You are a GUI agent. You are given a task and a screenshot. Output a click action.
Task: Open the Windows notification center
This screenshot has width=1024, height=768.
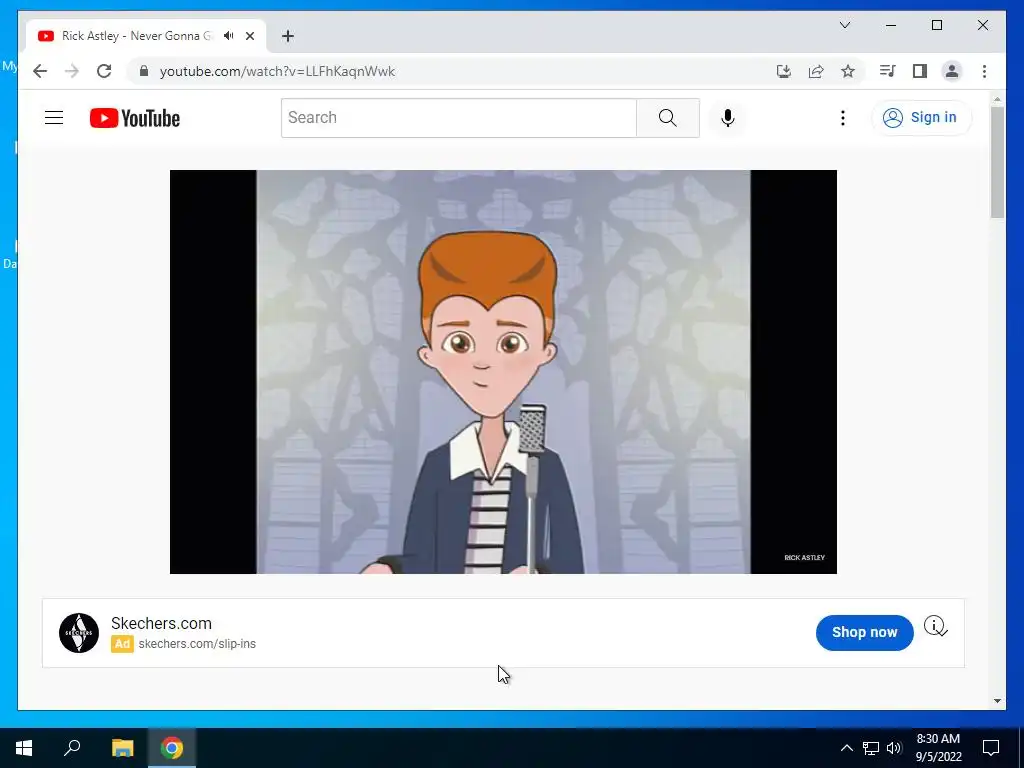coord(991,748)
